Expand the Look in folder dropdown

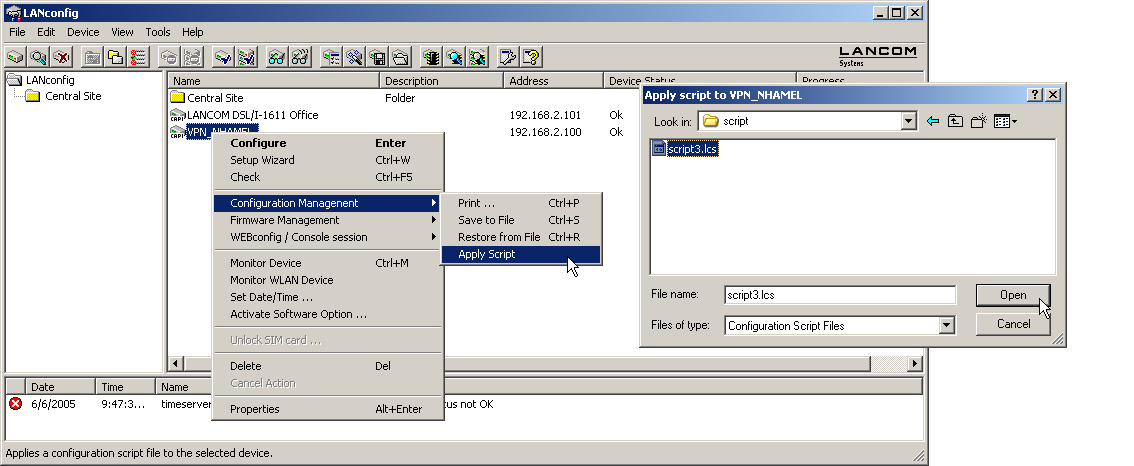click(908, 122)
